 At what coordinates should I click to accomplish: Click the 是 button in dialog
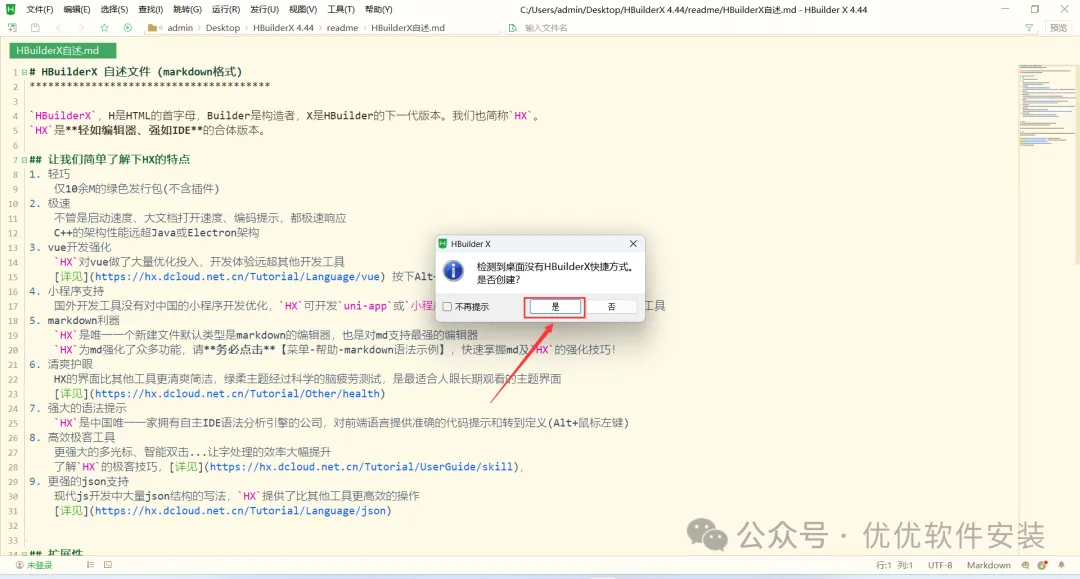pos(555,307)
